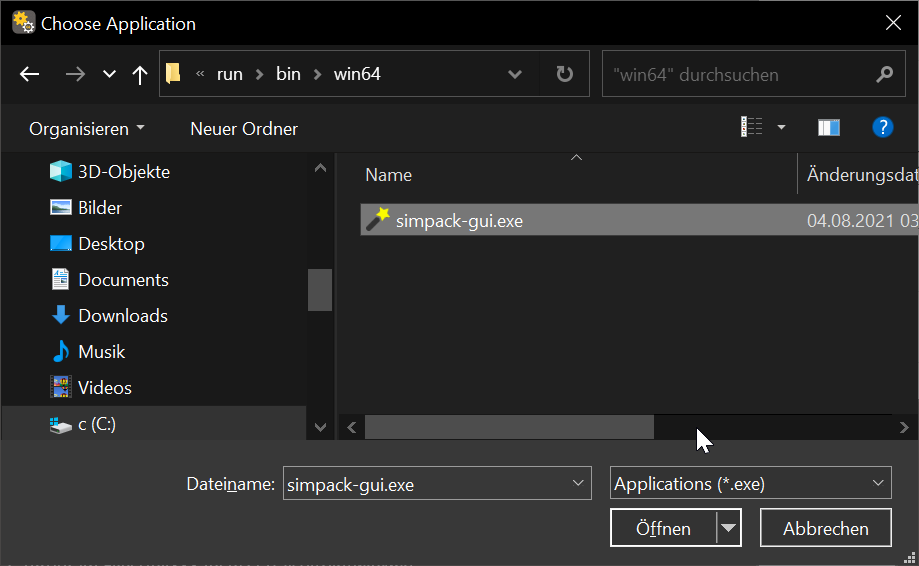Open recent locations chevron beside forward arrow
Screen dimensions: 919x566
click(109, 74)
